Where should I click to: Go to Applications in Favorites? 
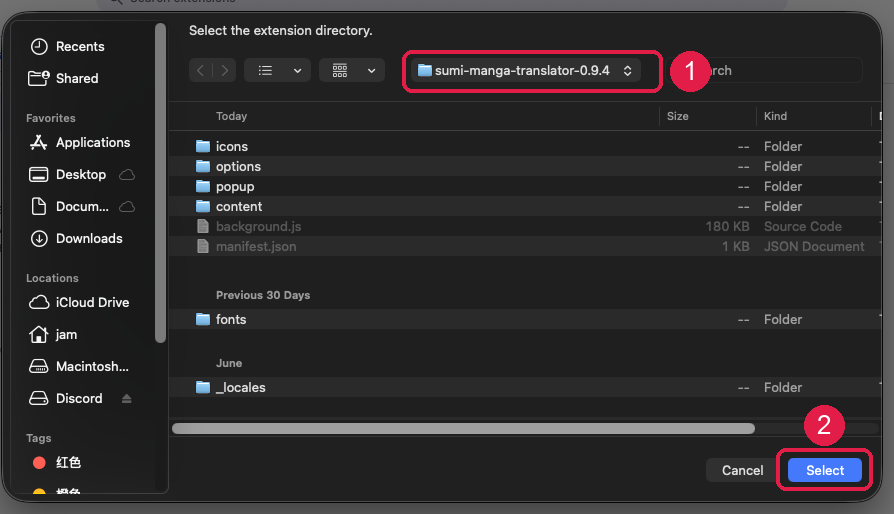coord(80,142)
